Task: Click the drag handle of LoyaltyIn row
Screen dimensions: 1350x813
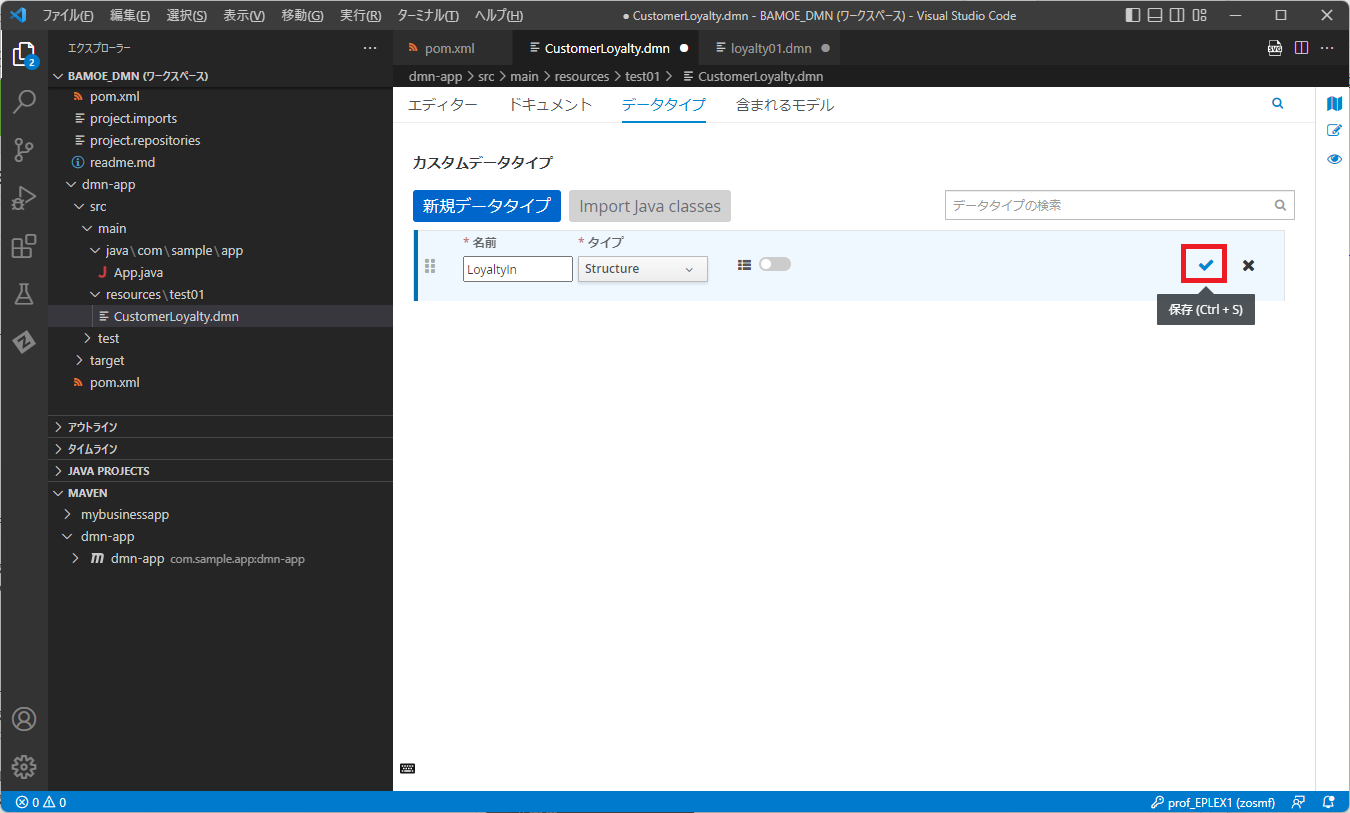Action: (430, 266)
